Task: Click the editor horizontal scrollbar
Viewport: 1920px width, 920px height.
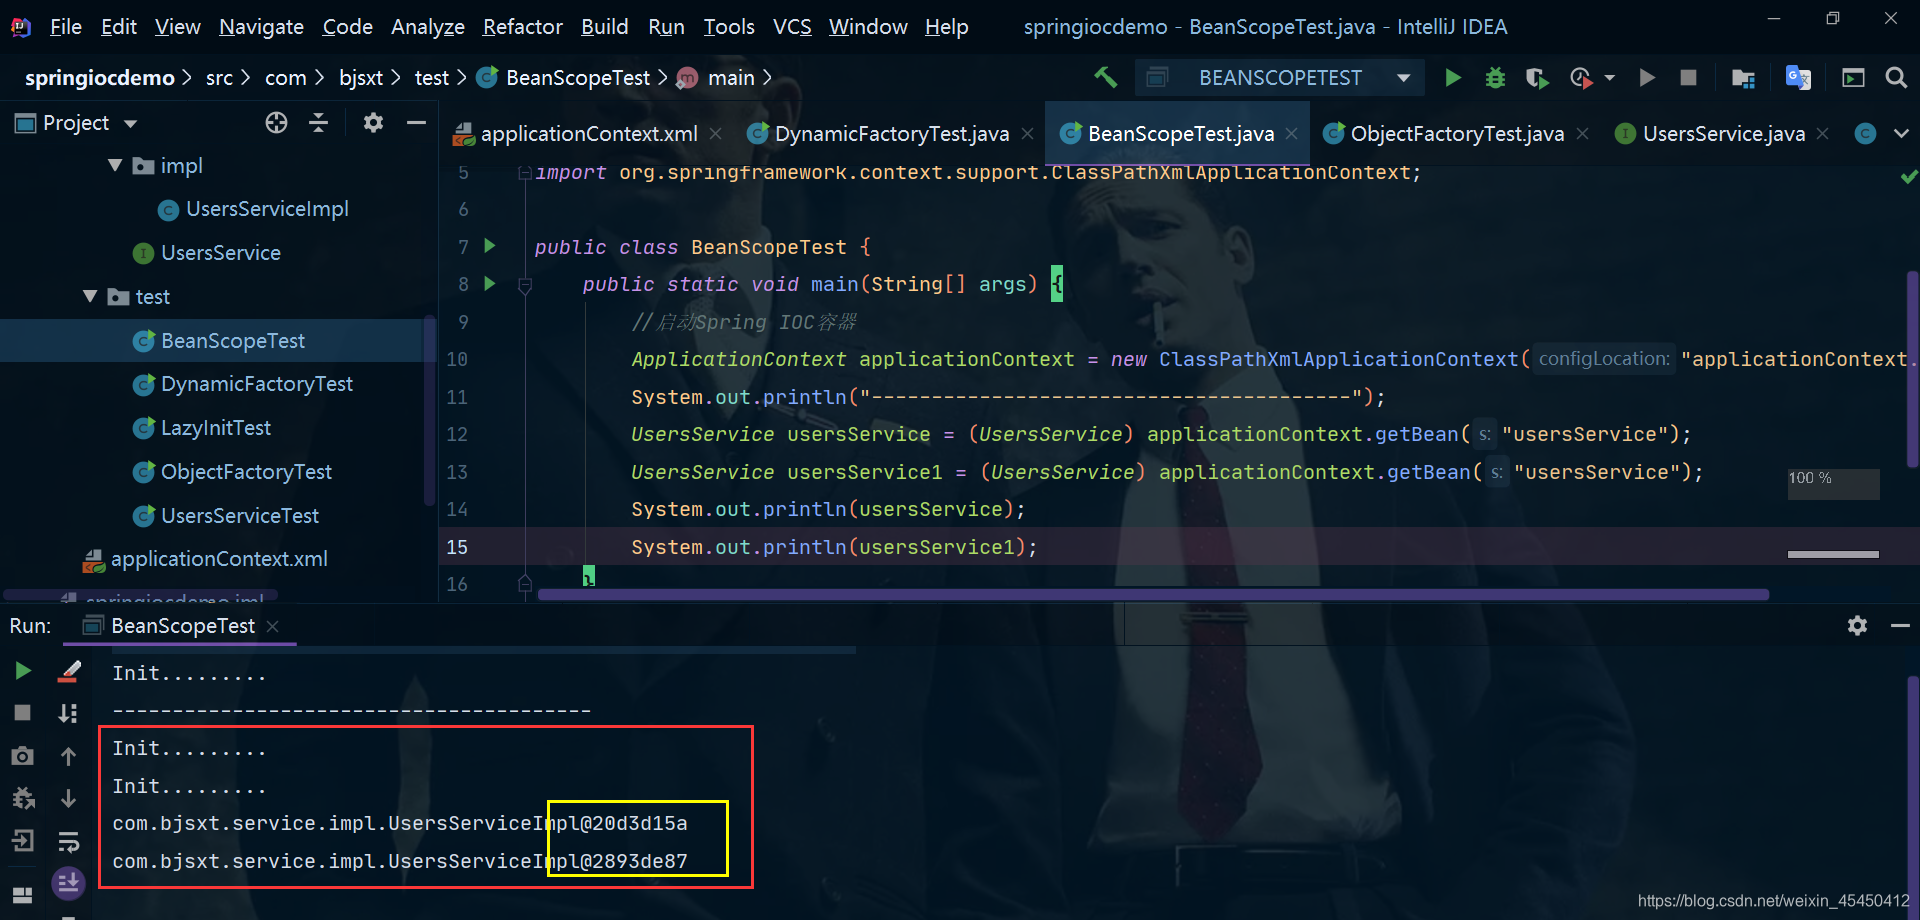Action: click(x=1153, y=594)
